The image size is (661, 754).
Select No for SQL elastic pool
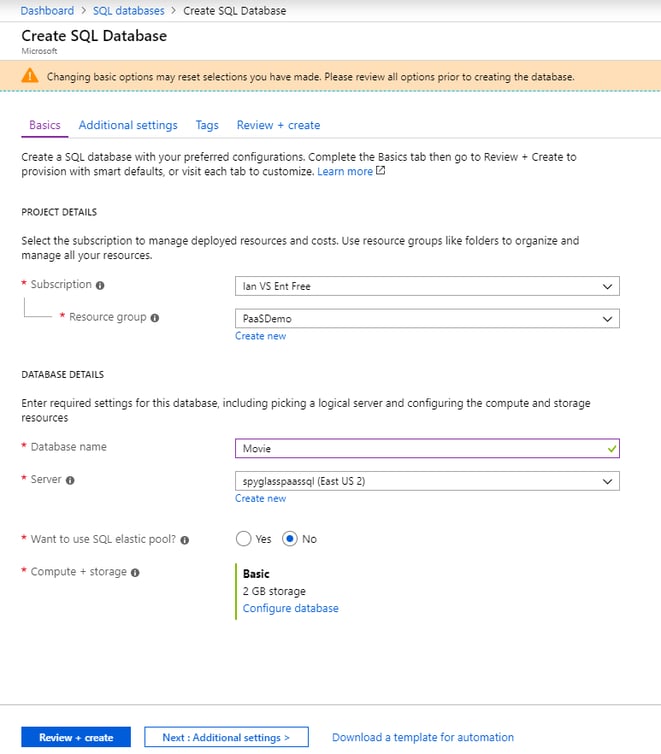pos(290,539)
